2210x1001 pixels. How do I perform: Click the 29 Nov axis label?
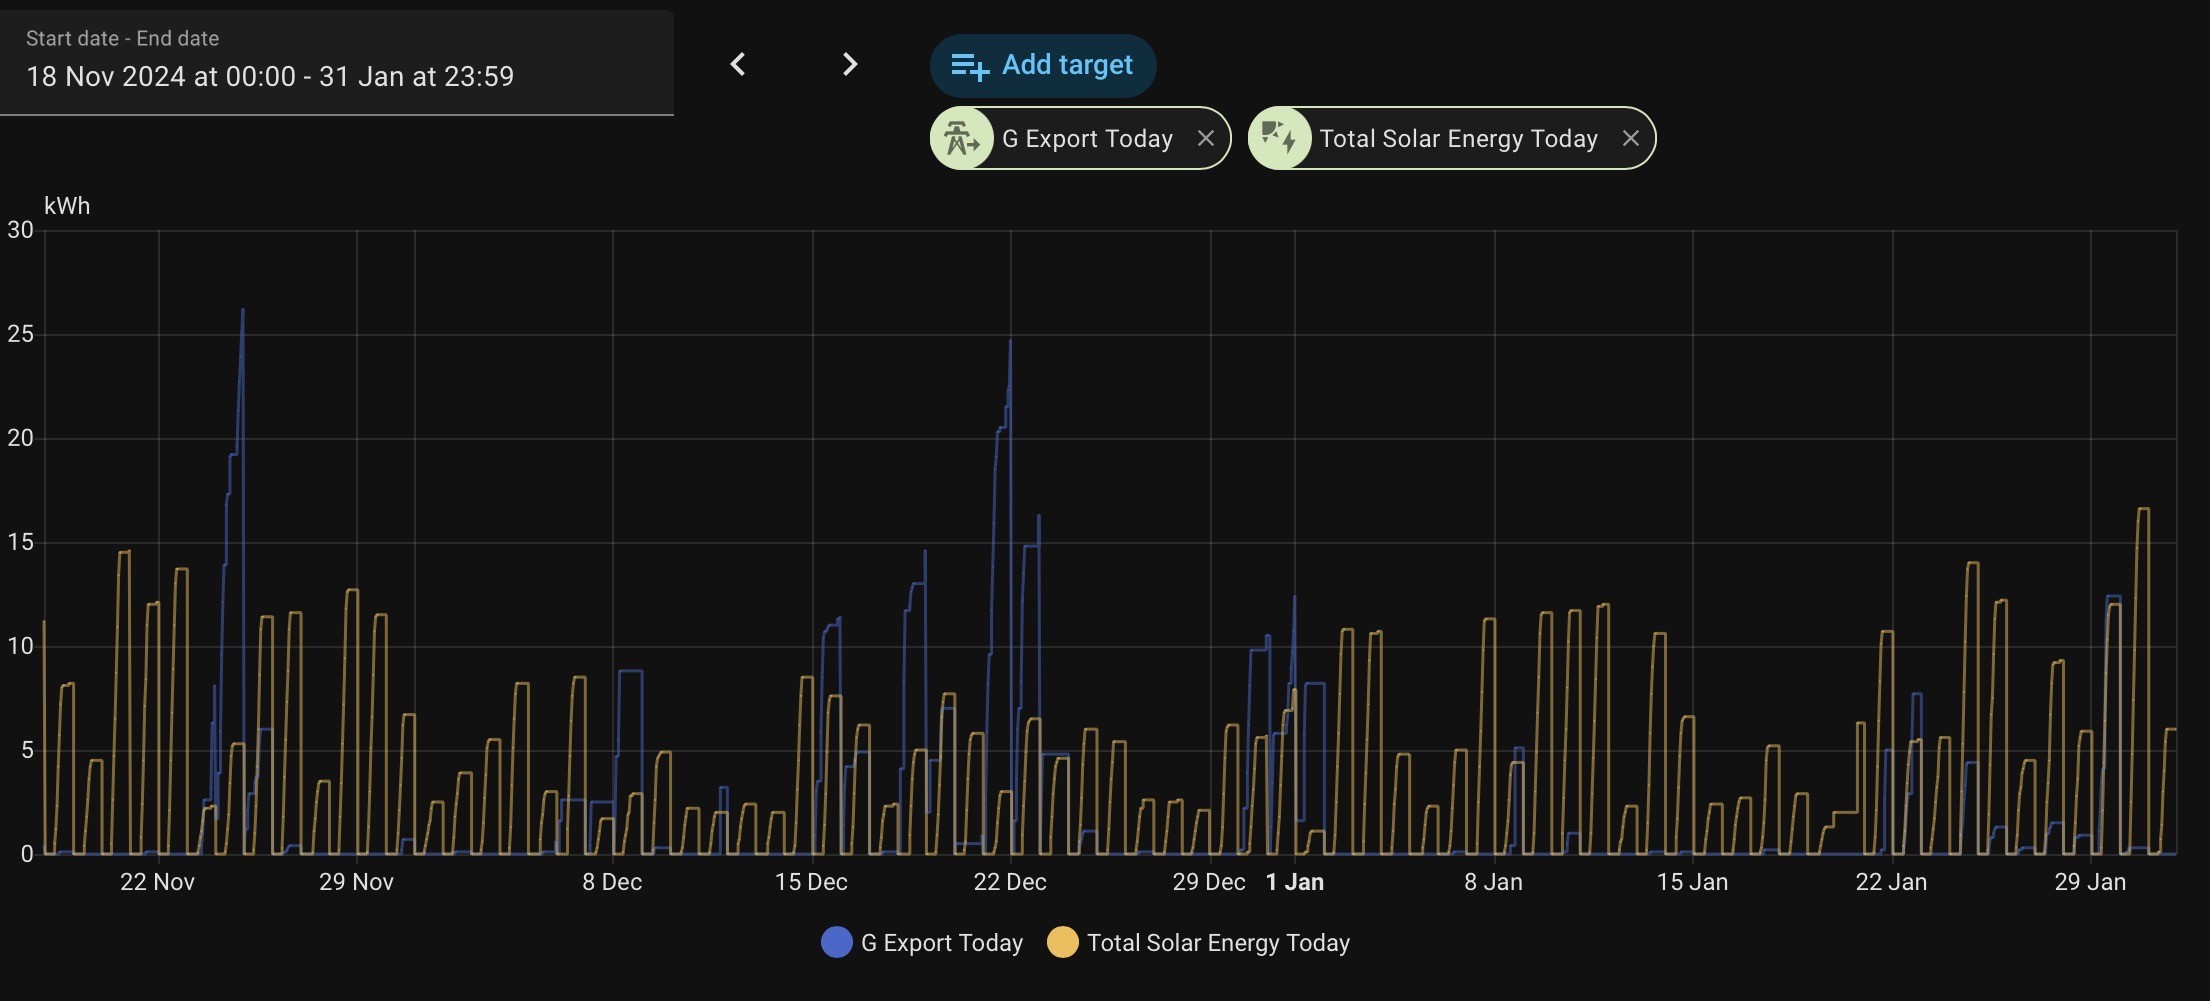click(357, 883)
